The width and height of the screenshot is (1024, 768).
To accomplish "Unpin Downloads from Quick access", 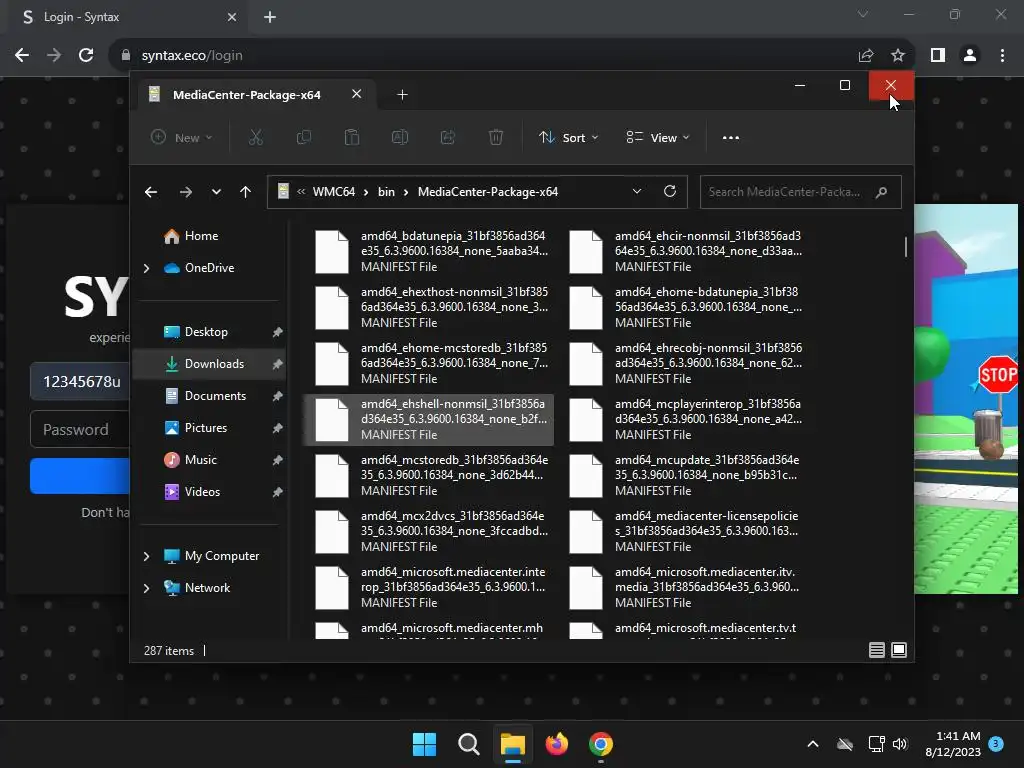I will [x=278, y=364].
